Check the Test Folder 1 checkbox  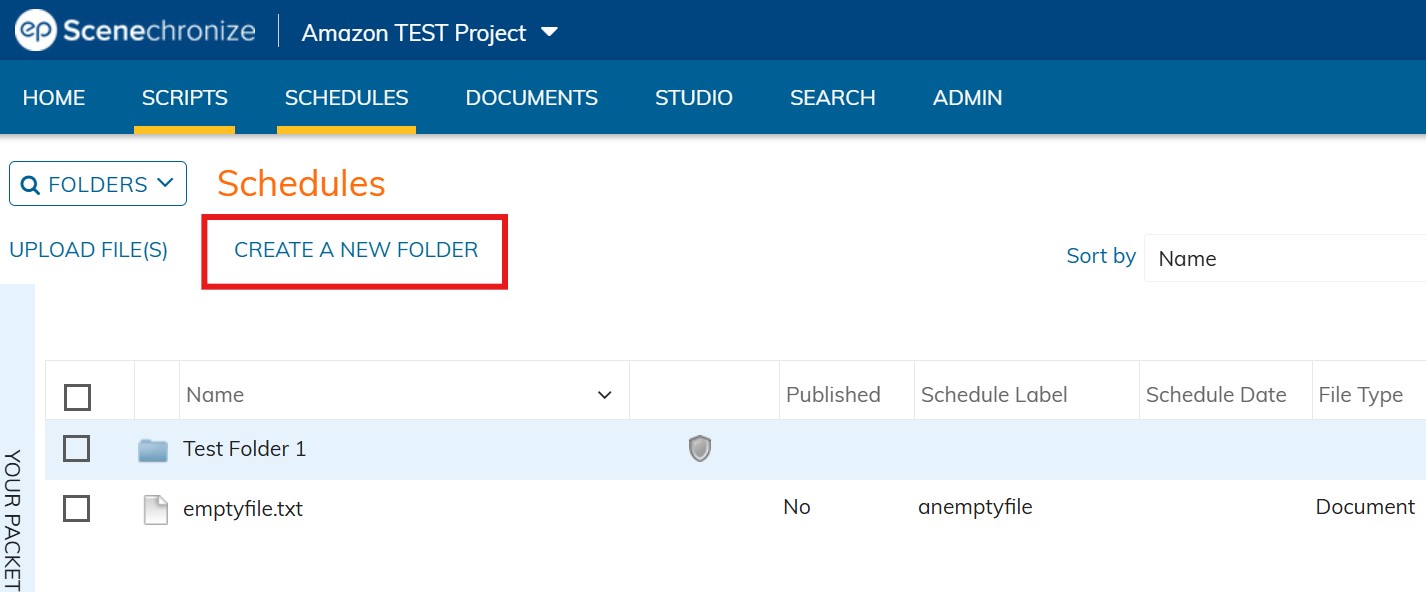click(77, 449)
